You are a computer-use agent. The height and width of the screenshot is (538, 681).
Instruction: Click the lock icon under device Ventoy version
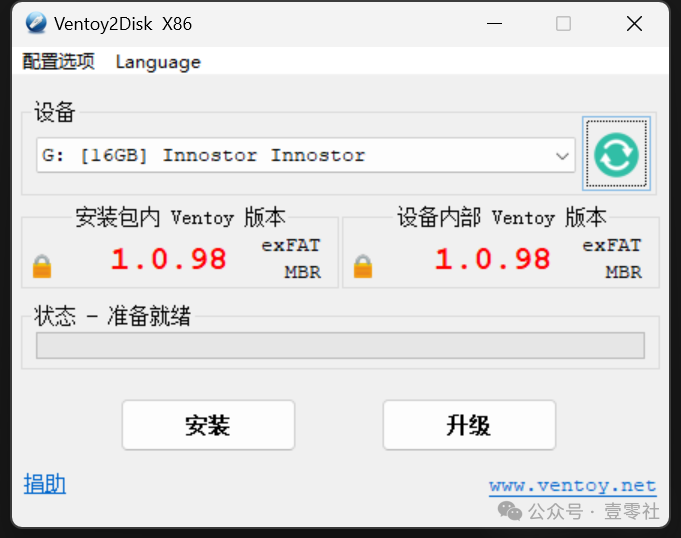click(x=363, y=266)
